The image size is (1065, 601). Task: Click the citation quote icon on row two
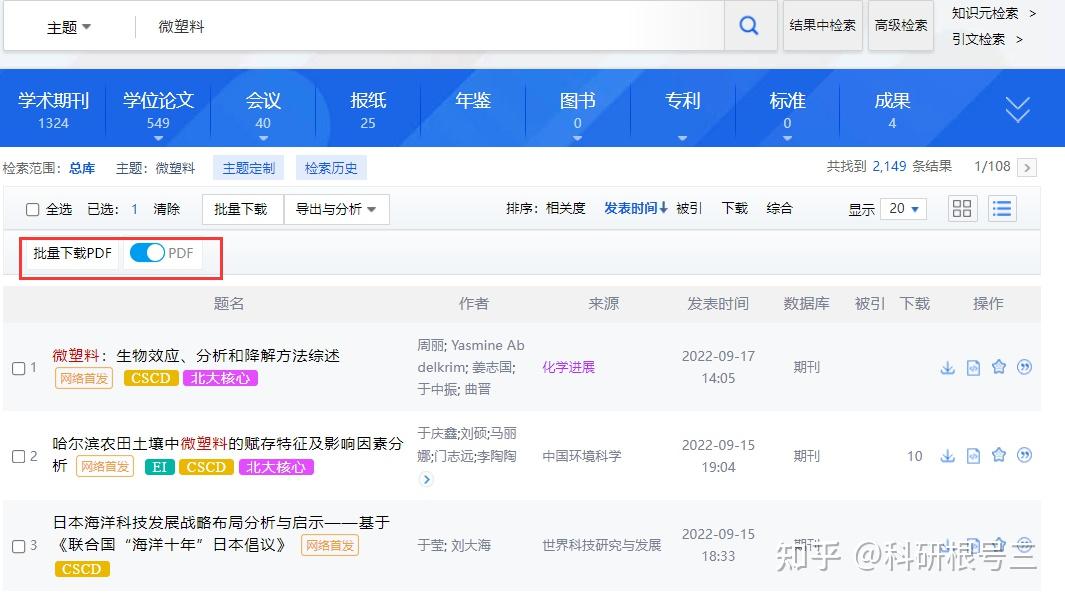[1025, 455]
